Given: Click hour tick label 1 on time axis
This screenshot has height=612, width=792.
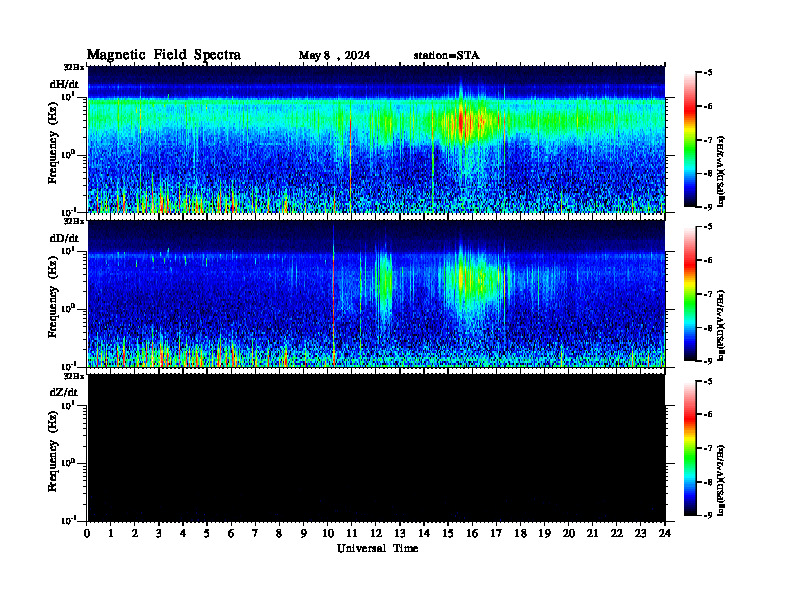Looking at the screenshot, I should click(x=111, y=534).
